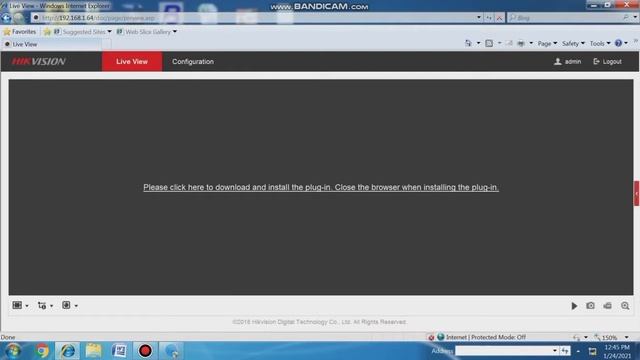Click Logout in the header

tap(607, 62)
